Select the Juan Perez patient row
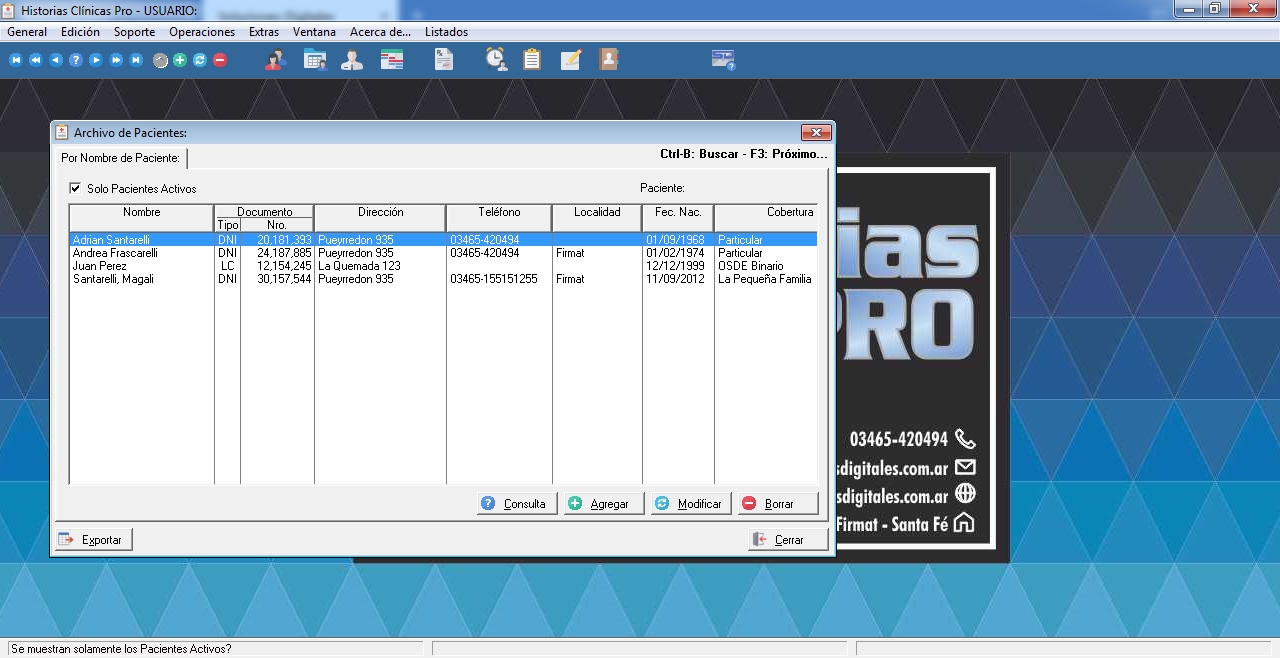This screenshot has height=658, width=1280. tap(100, 266)
